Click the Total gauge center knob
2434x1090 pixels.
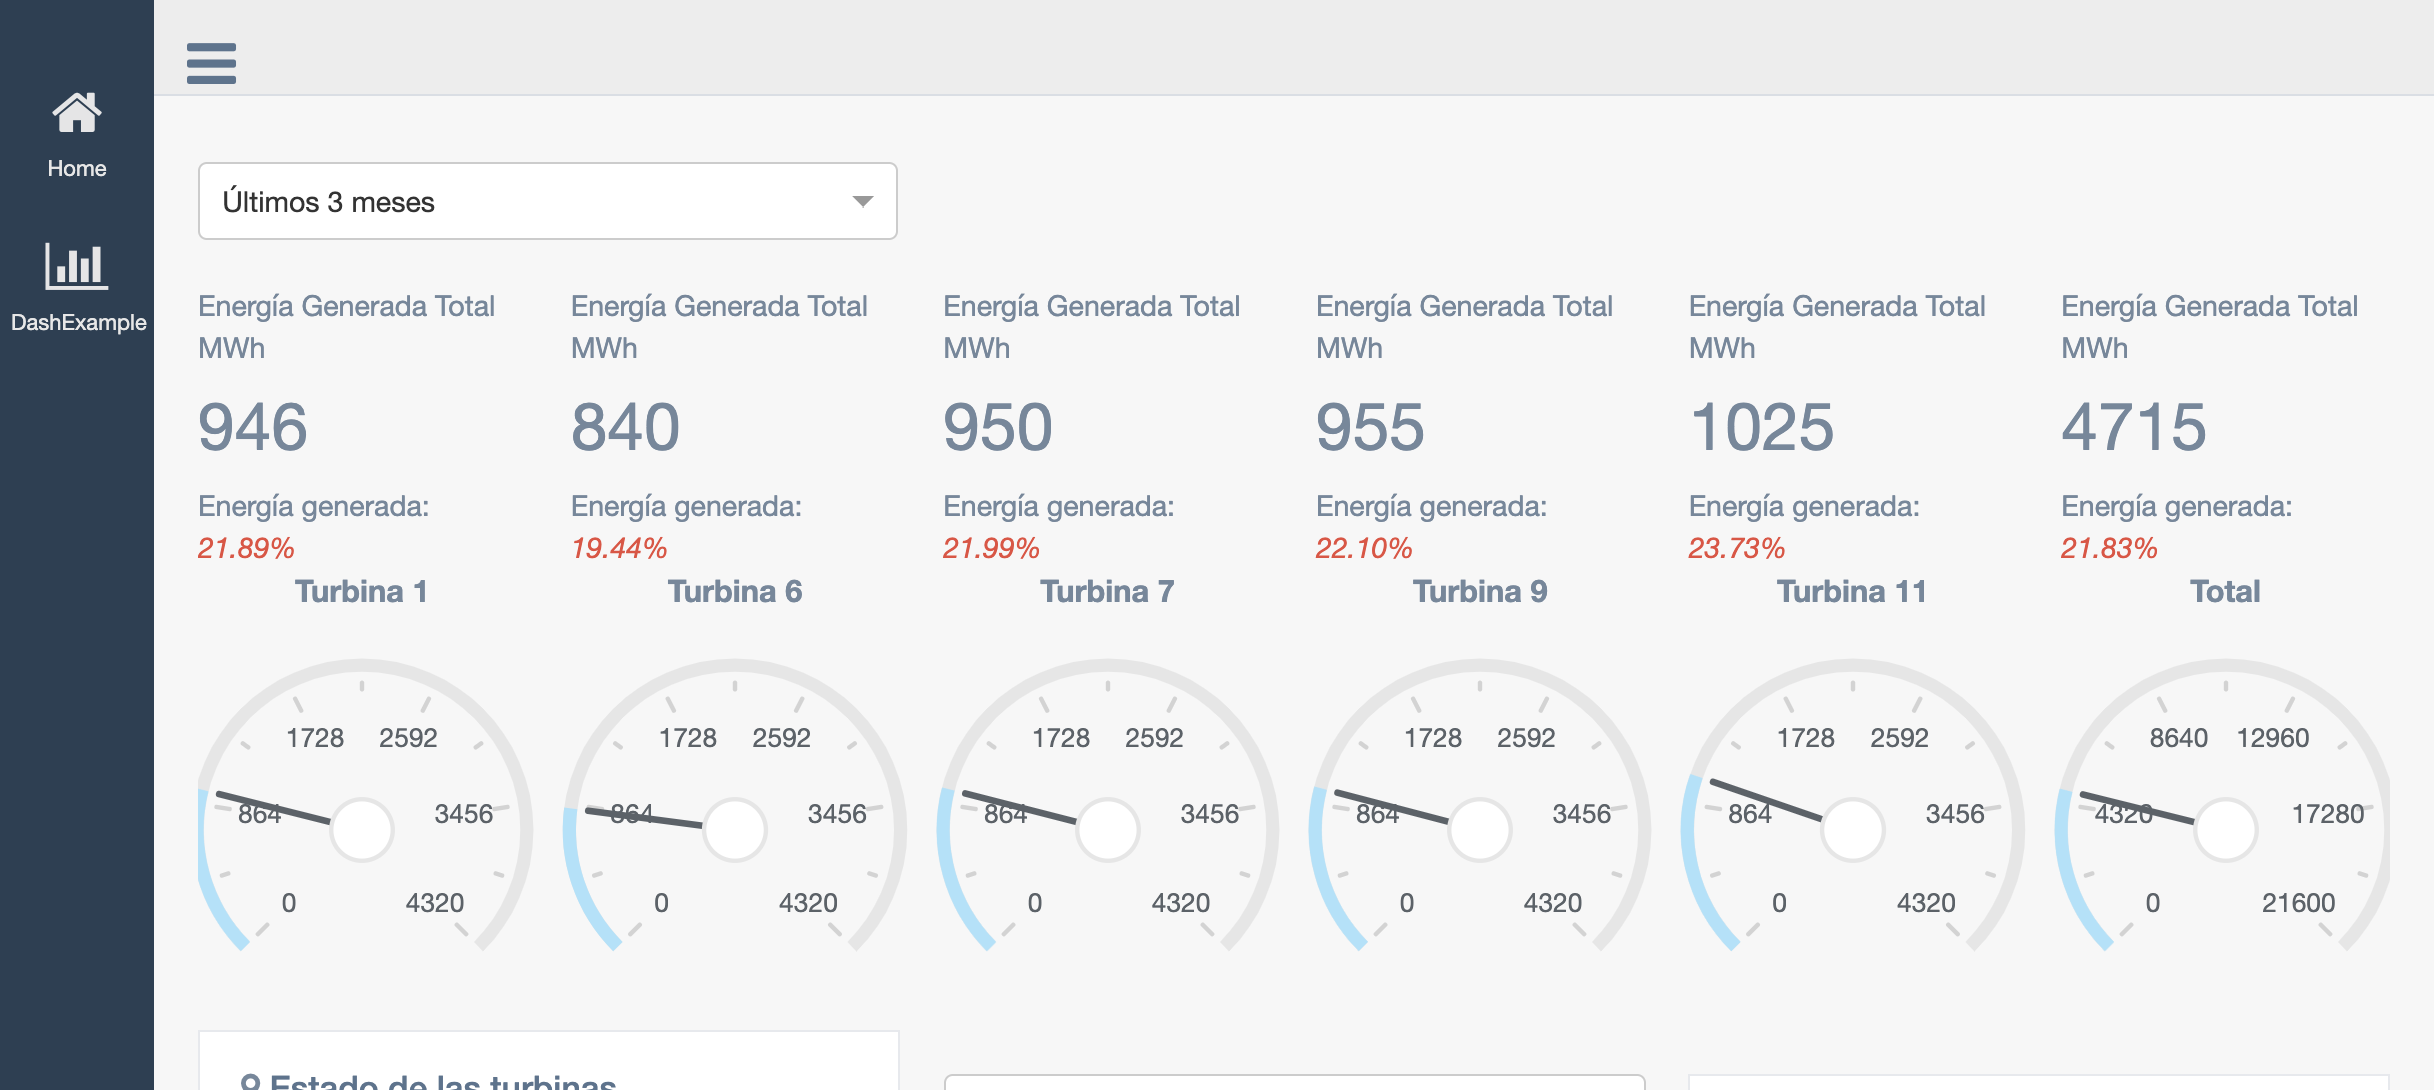2225,829
